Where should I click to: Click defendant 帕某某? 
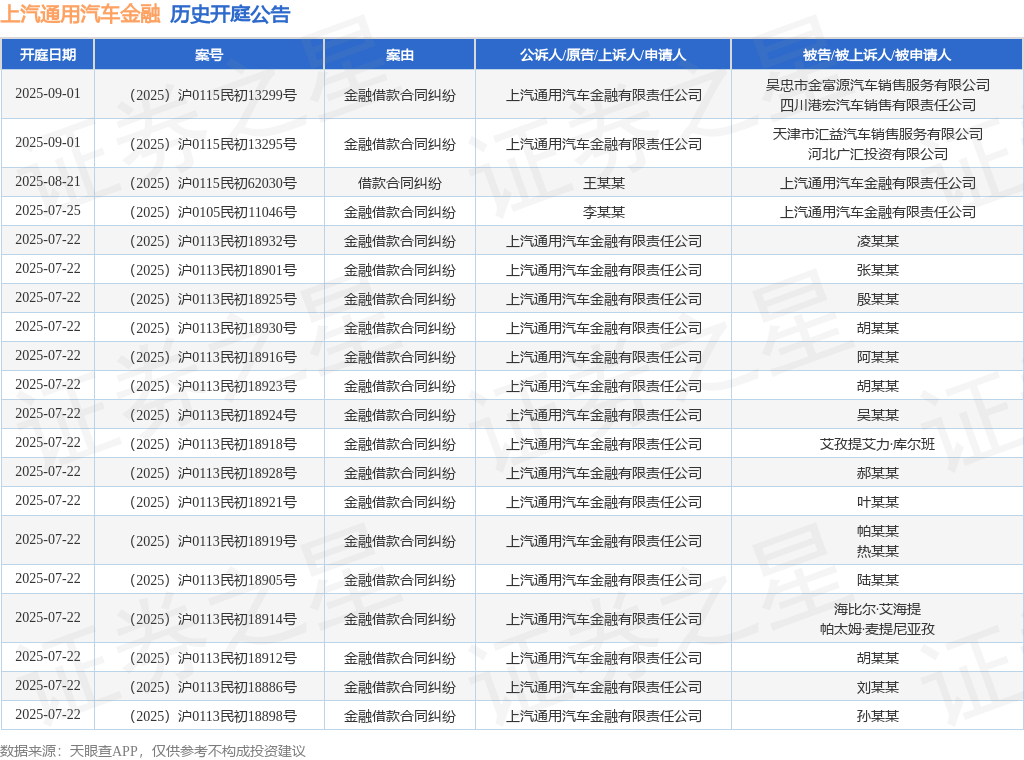(878, 531)
